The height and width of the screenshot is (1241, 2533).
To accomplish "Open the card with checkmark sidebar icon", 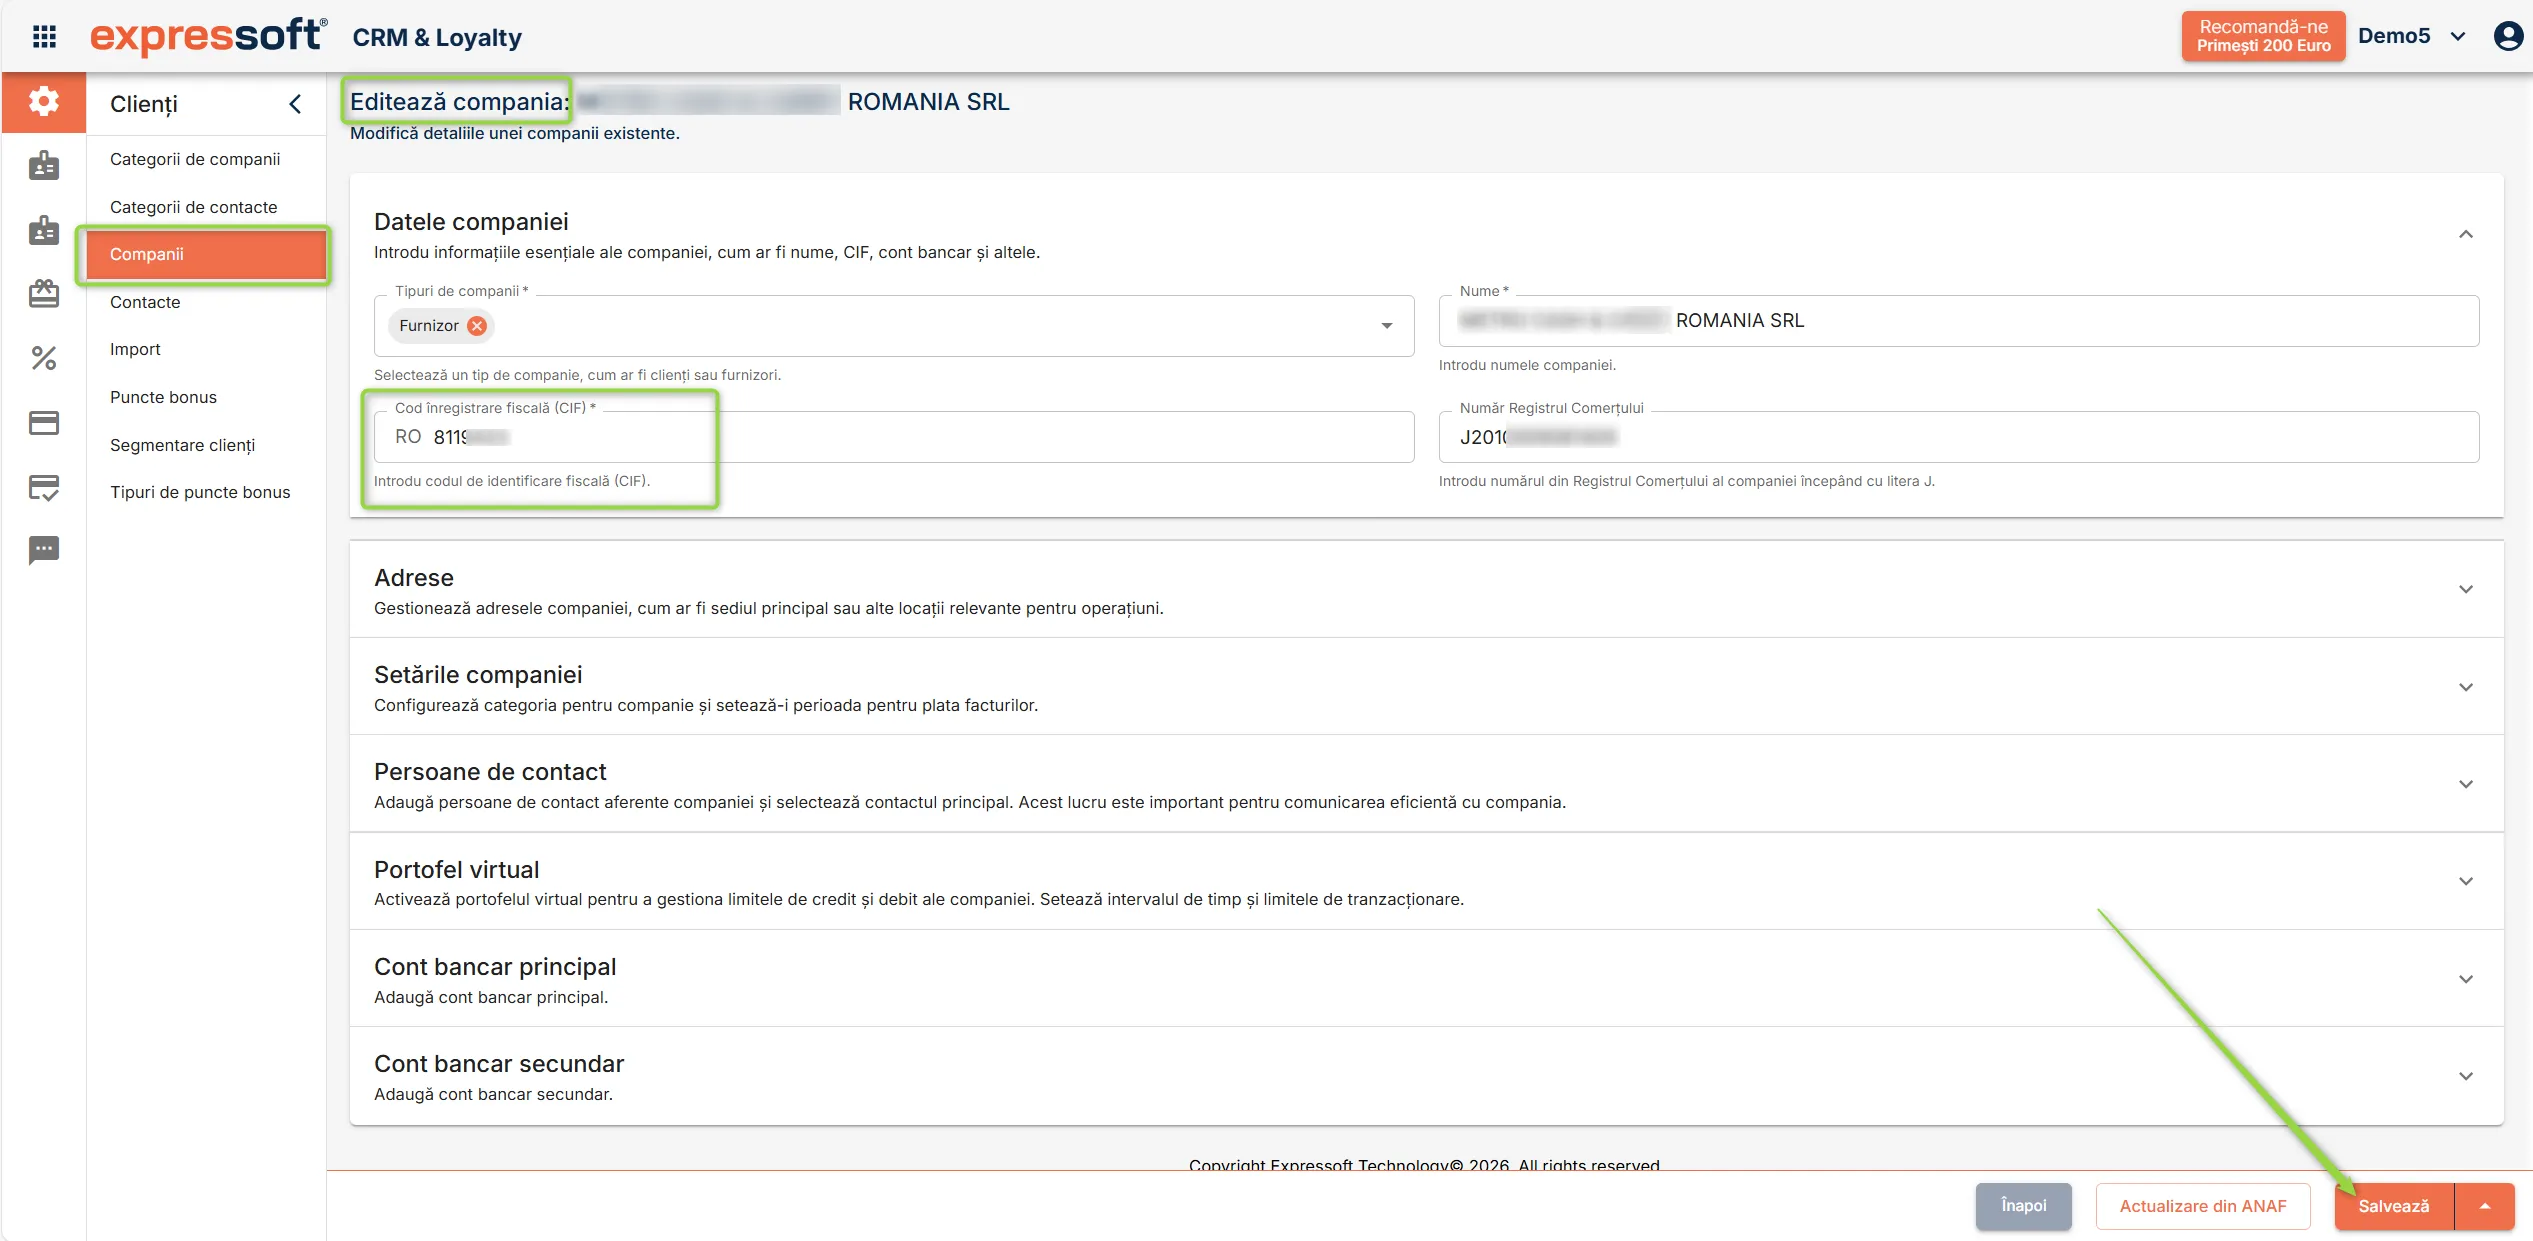I will coord(44,487).
